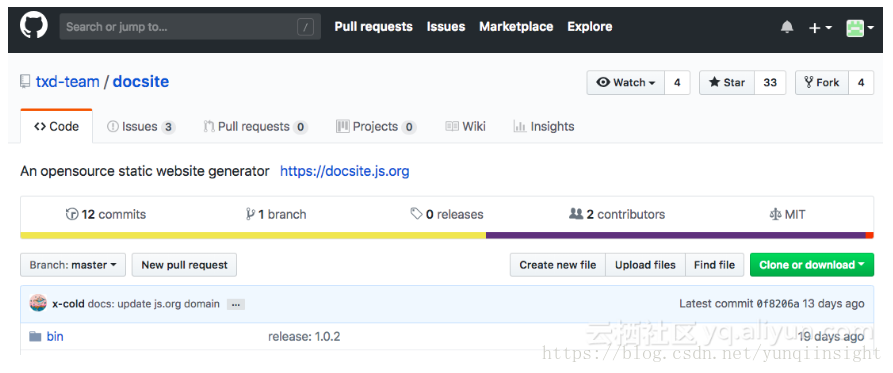Open the bin folder

point(55,337)
